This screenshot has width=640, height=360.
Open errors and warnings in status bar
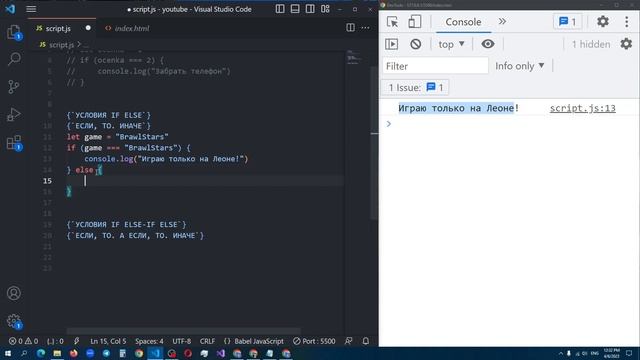[x=23, y=341]
